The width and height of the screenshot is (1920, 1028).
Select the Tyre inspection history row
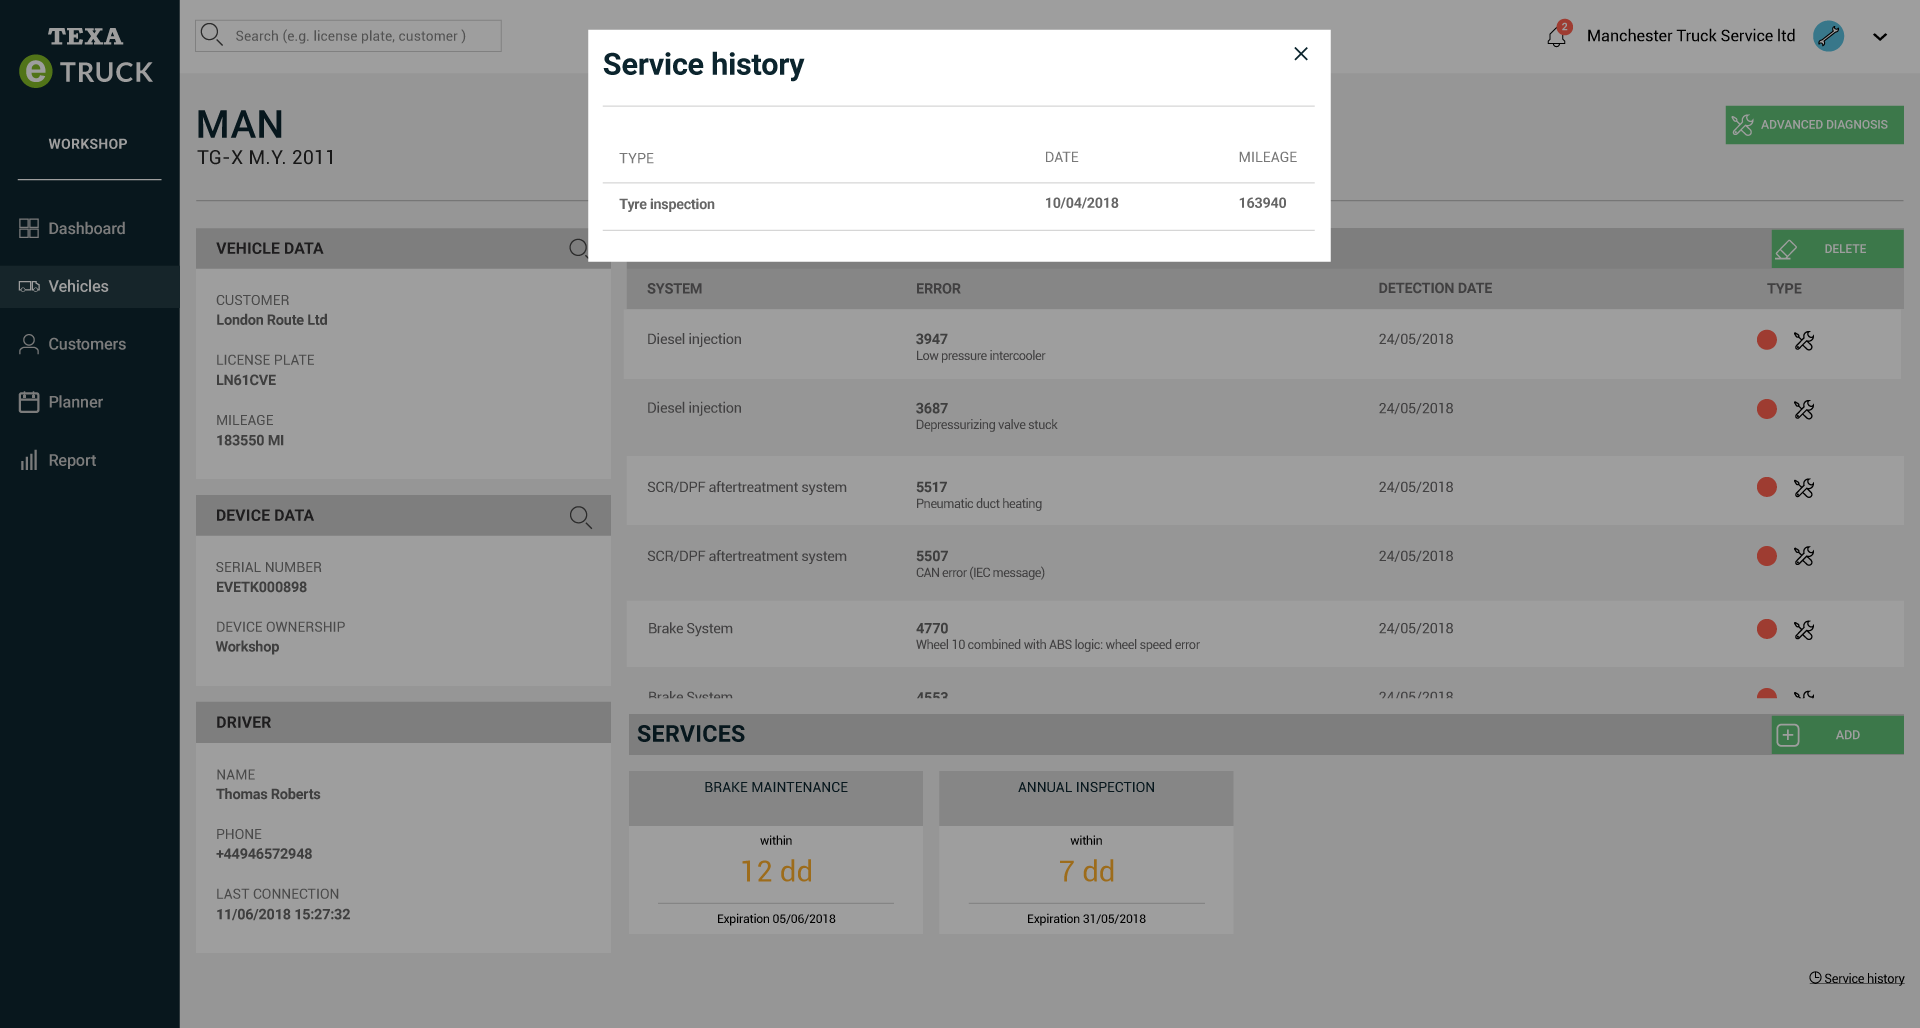tap(958, 205)
